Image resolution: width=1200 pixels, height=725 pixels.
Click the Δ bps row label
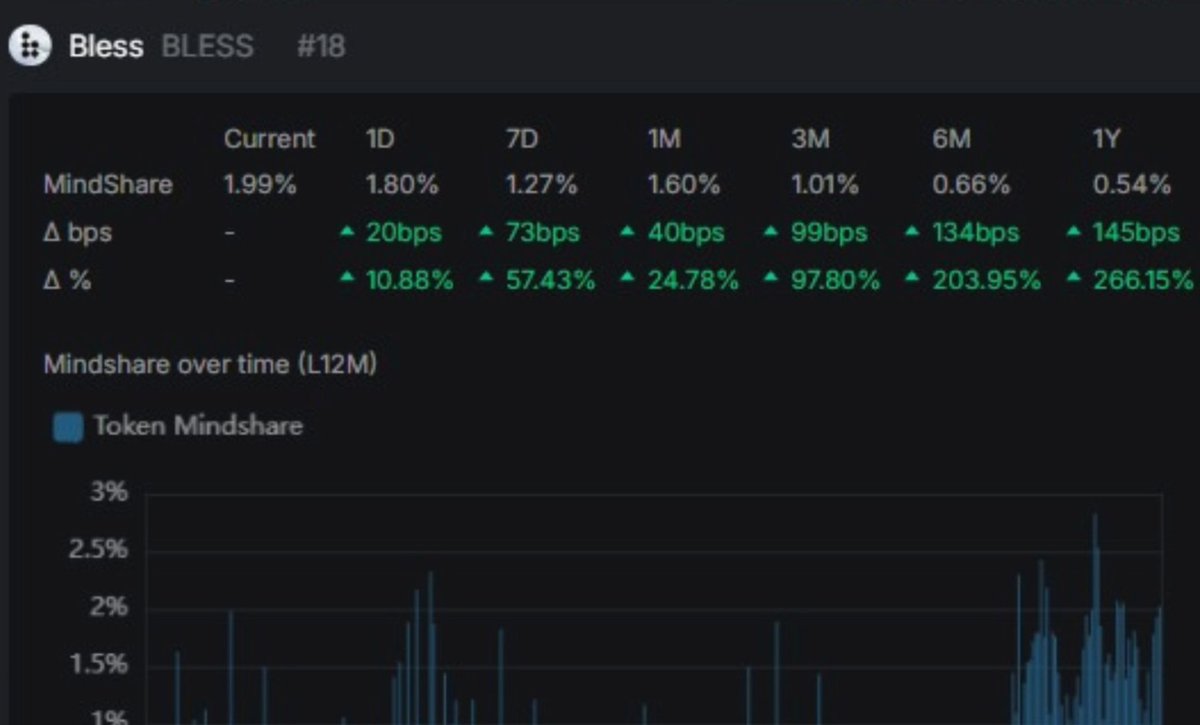78,233
